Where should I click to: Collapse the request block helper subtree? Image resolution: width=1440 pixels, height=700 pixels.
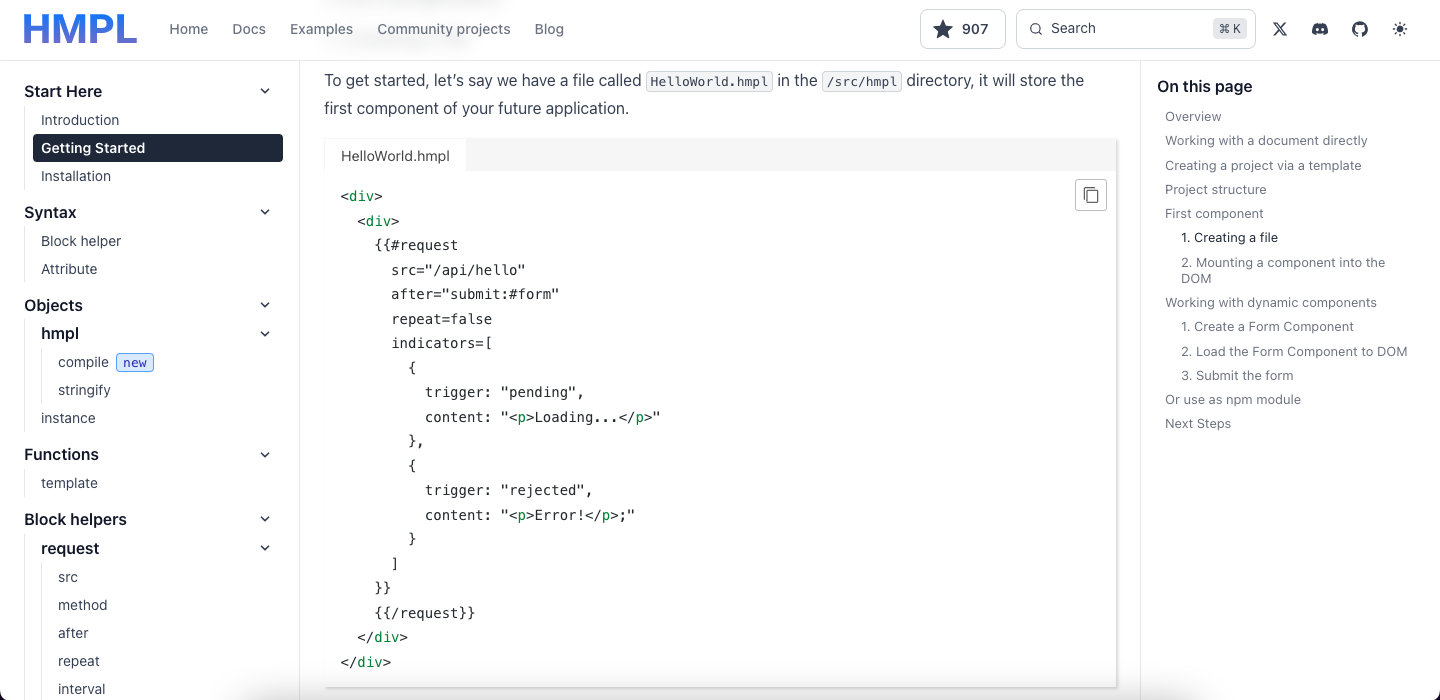[265, 548]
